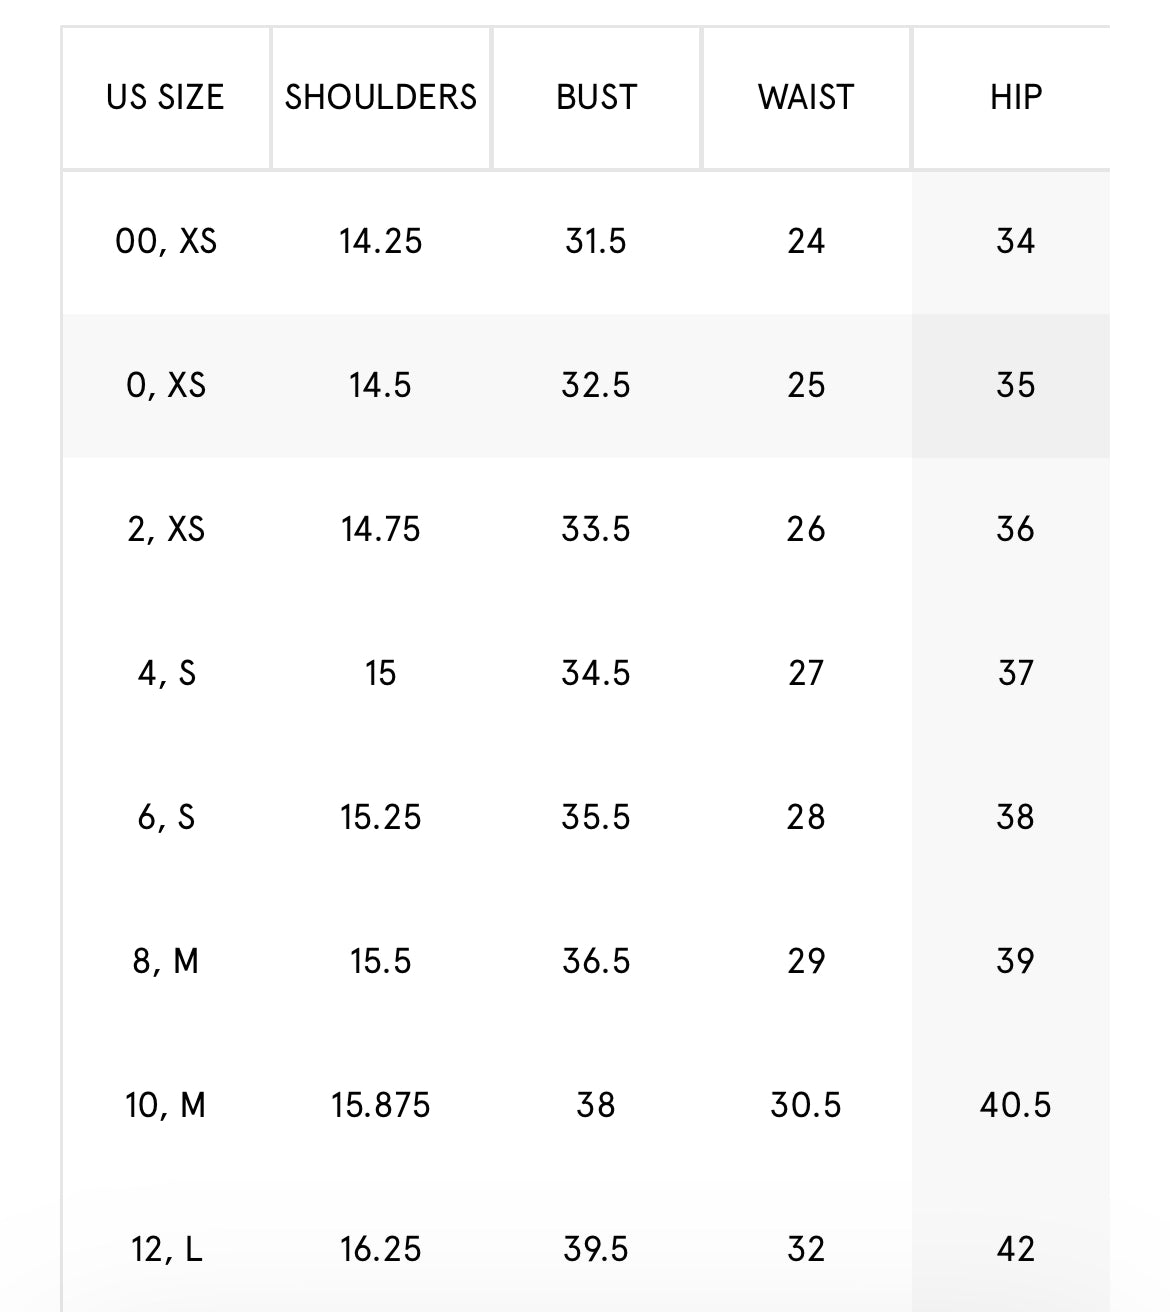Select the 4, S size cell
The height and width of the screenshot is (1312, 1170).
click(165, 673)
